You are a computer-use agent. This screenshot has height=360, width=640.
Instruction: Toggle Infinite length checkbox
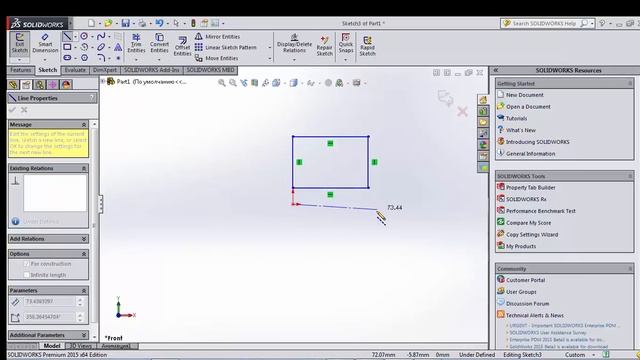[27, 275]
